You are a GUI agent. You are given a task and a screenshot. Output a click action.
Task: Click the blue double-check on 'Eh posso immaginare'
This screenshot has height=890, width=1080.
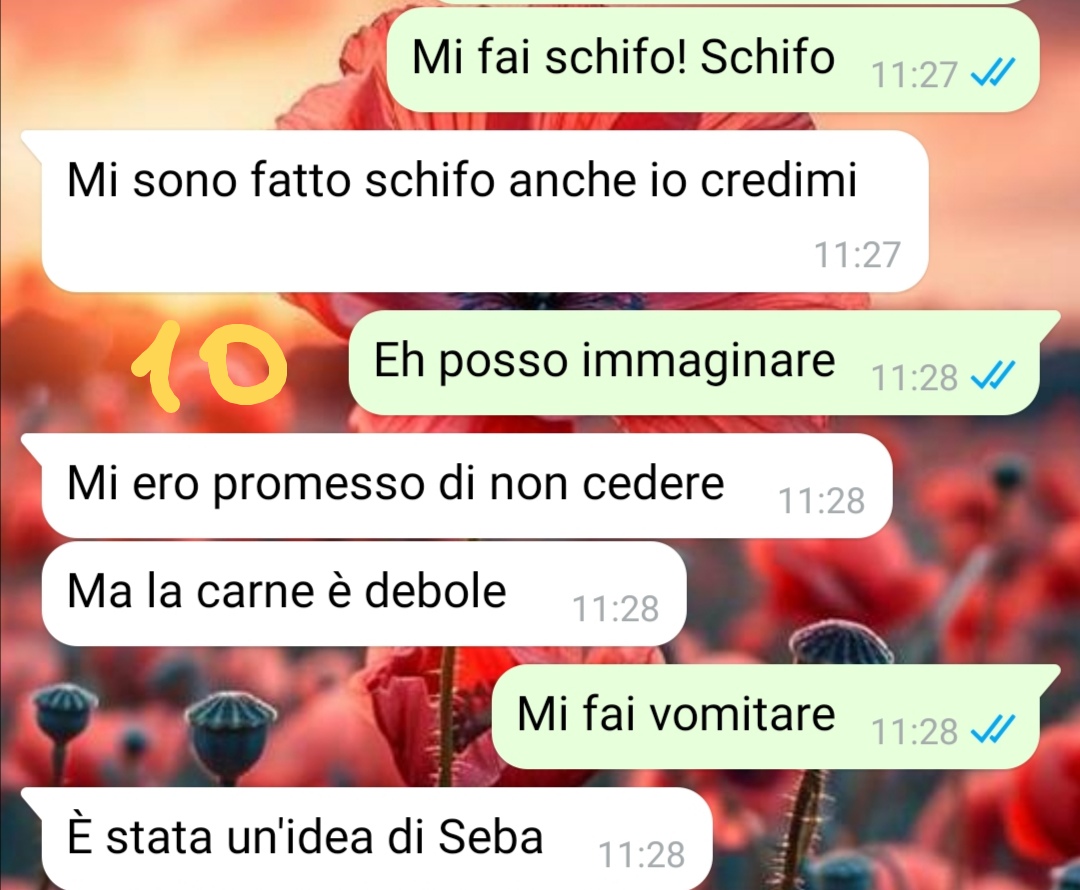[993, 376]
